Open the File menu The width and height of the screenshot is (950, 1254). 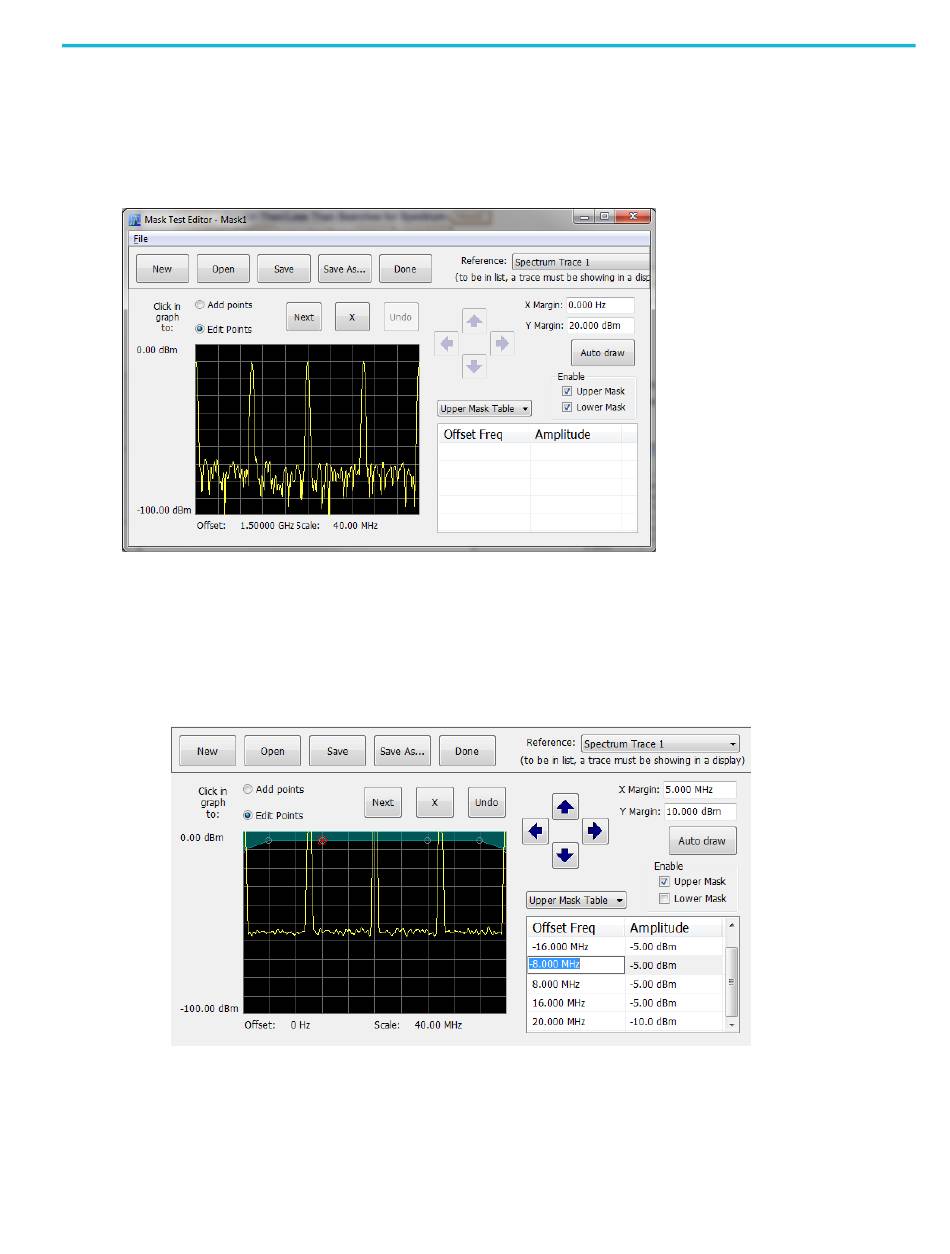tap(140, 239)
